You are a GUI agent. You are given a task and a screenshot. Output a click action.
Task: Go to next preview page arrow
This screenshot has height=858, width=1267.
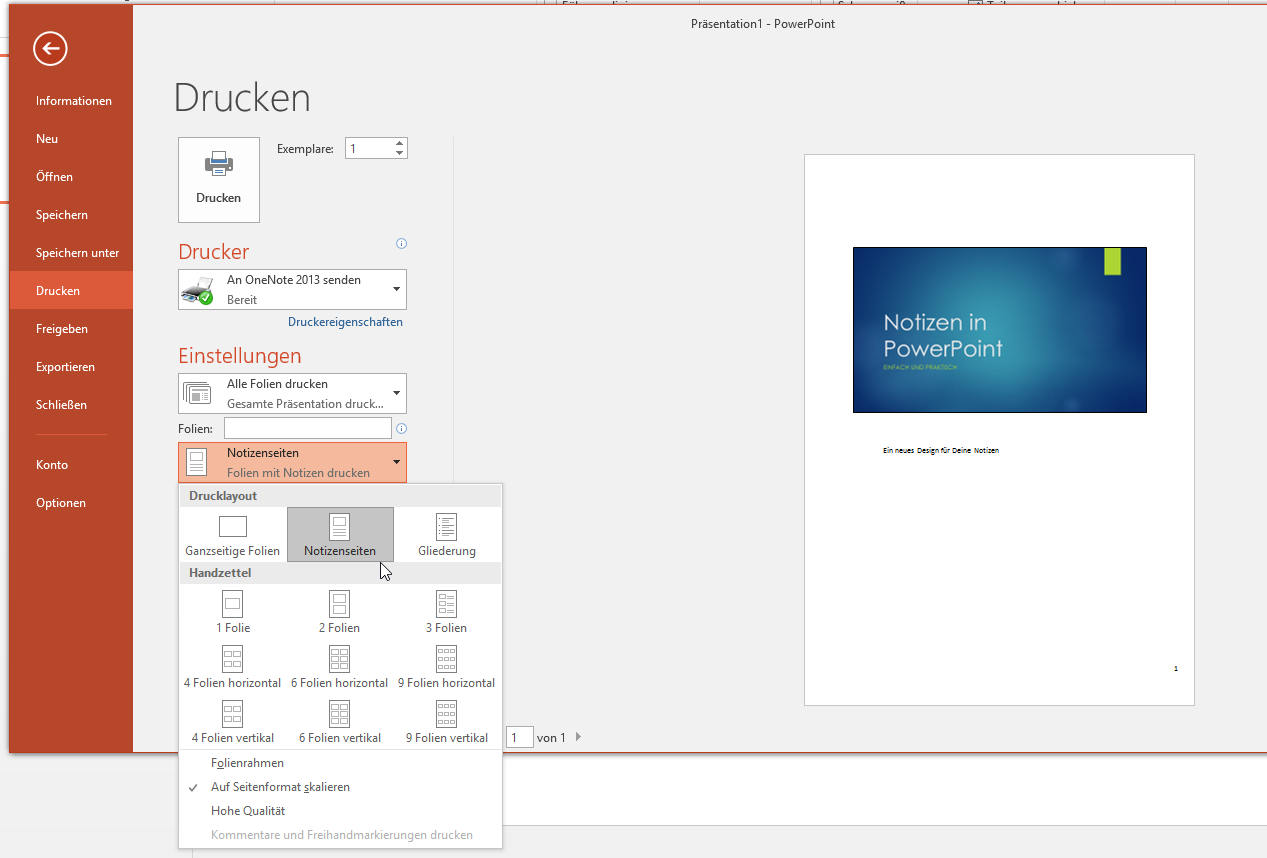[x=578, y=738]
